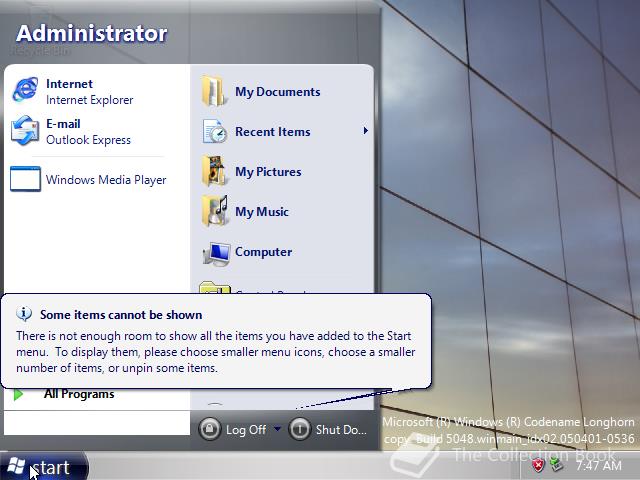This screenshot has width=640, height=480.
Task: Click the My Music note folder icon
Action: (x=215, y=211)
